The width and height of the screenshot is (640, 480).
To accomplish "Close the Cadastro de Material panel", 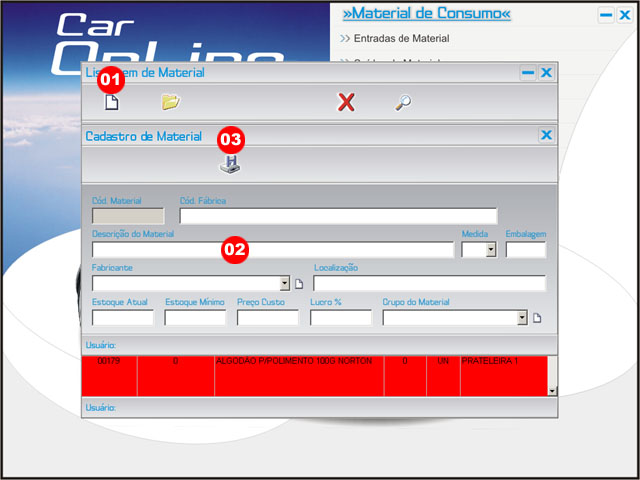I will coord(546,135).
